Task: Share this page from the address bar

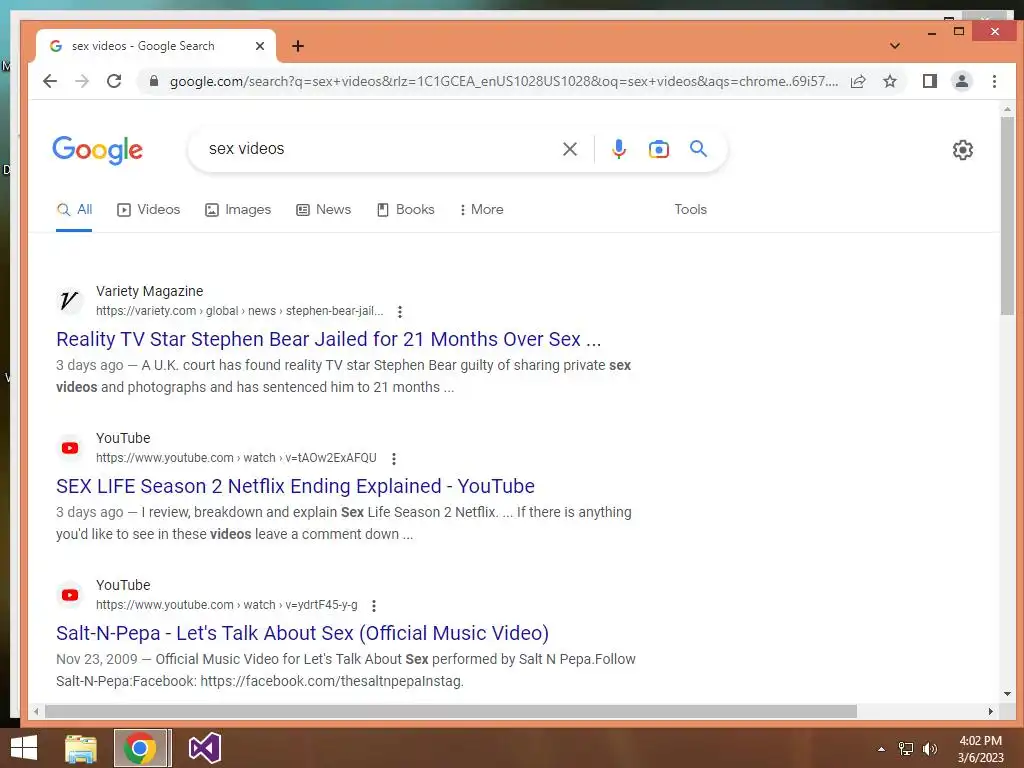Action: [x=858, y=81]
